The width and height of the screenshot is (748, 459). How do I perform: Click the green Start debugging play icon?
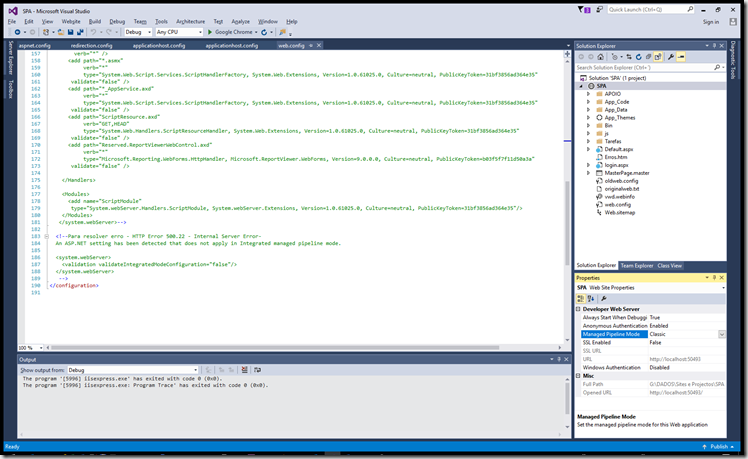click(209, 32)
